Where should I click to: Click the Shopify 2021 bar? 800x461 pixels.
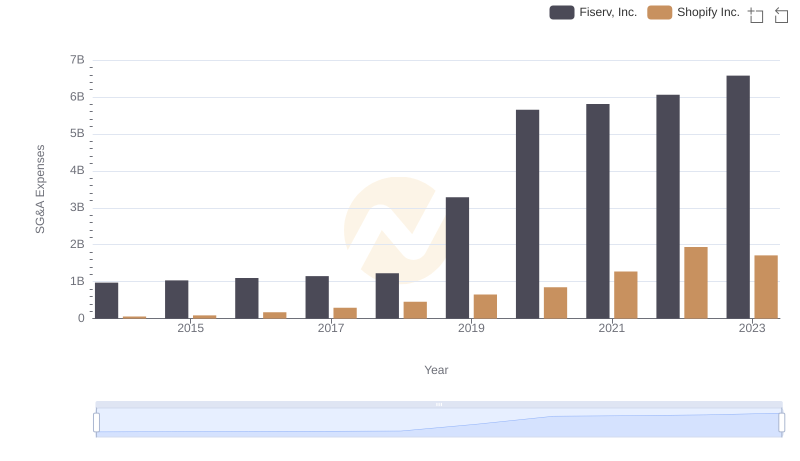(x=626, y=295)
